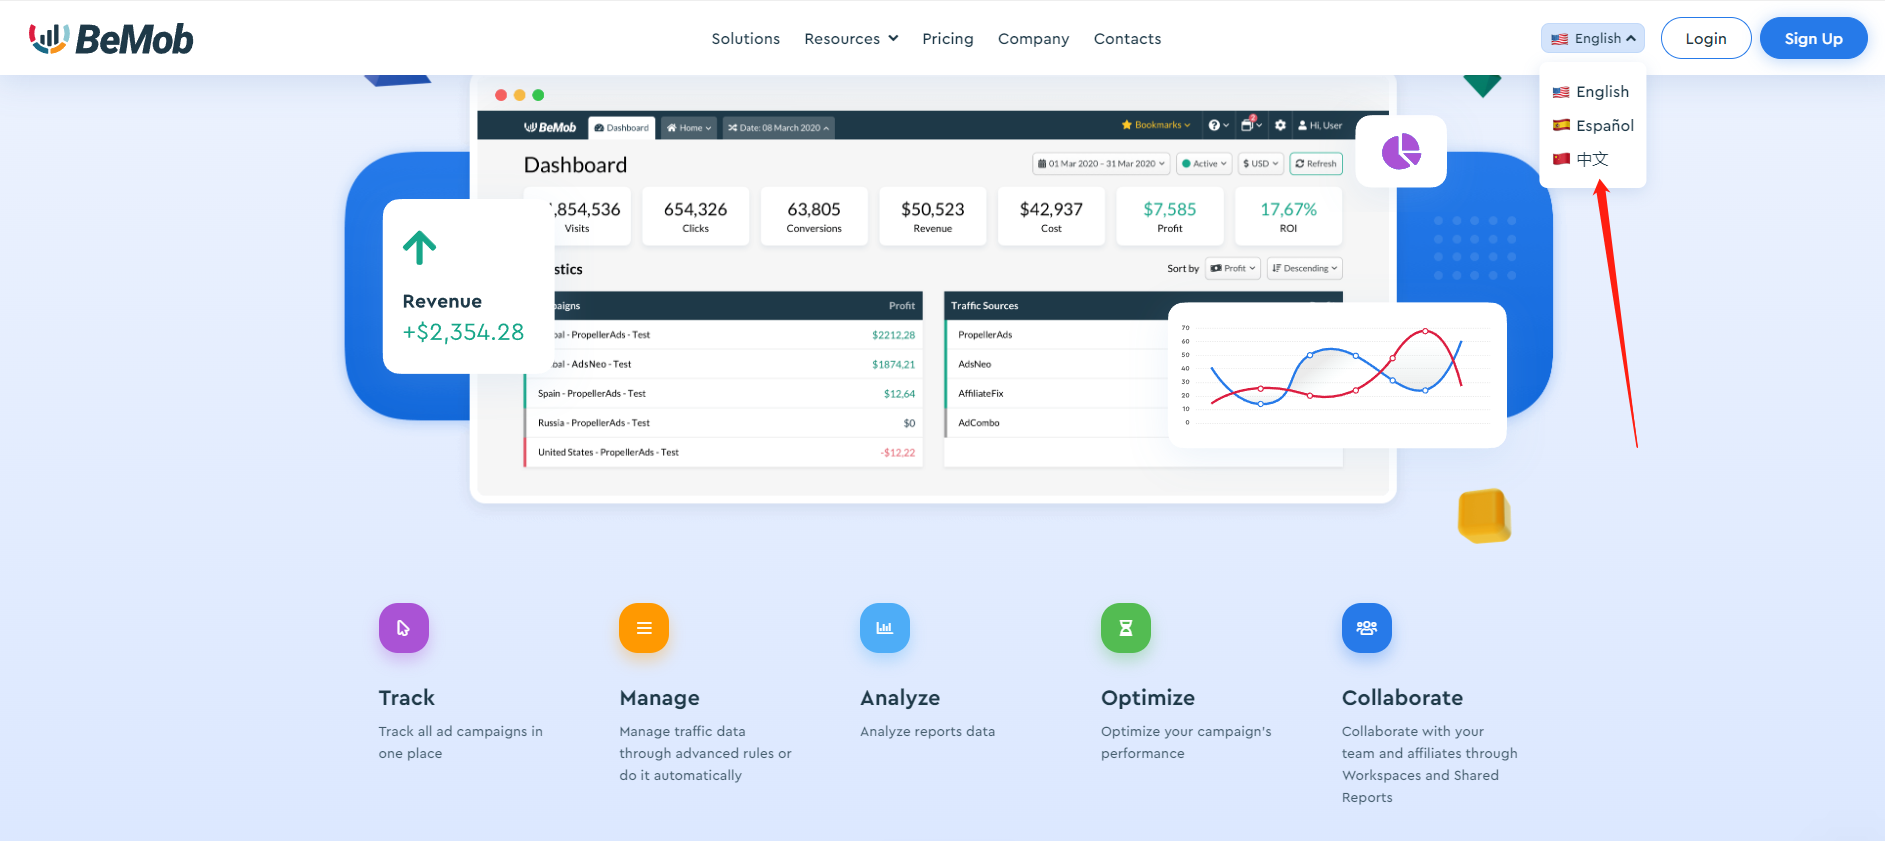
Task: Click the BeMob logo
Action: 111,39
